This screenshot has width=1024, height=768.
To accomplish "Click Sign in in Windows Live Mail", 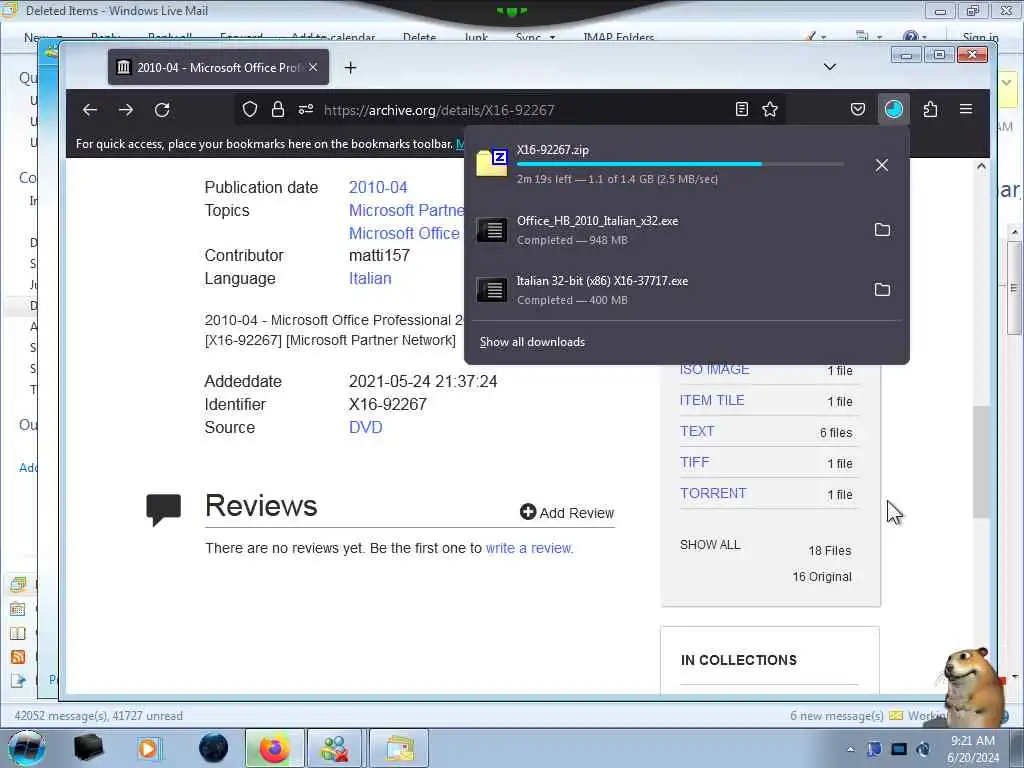I will tap(980, 37).
